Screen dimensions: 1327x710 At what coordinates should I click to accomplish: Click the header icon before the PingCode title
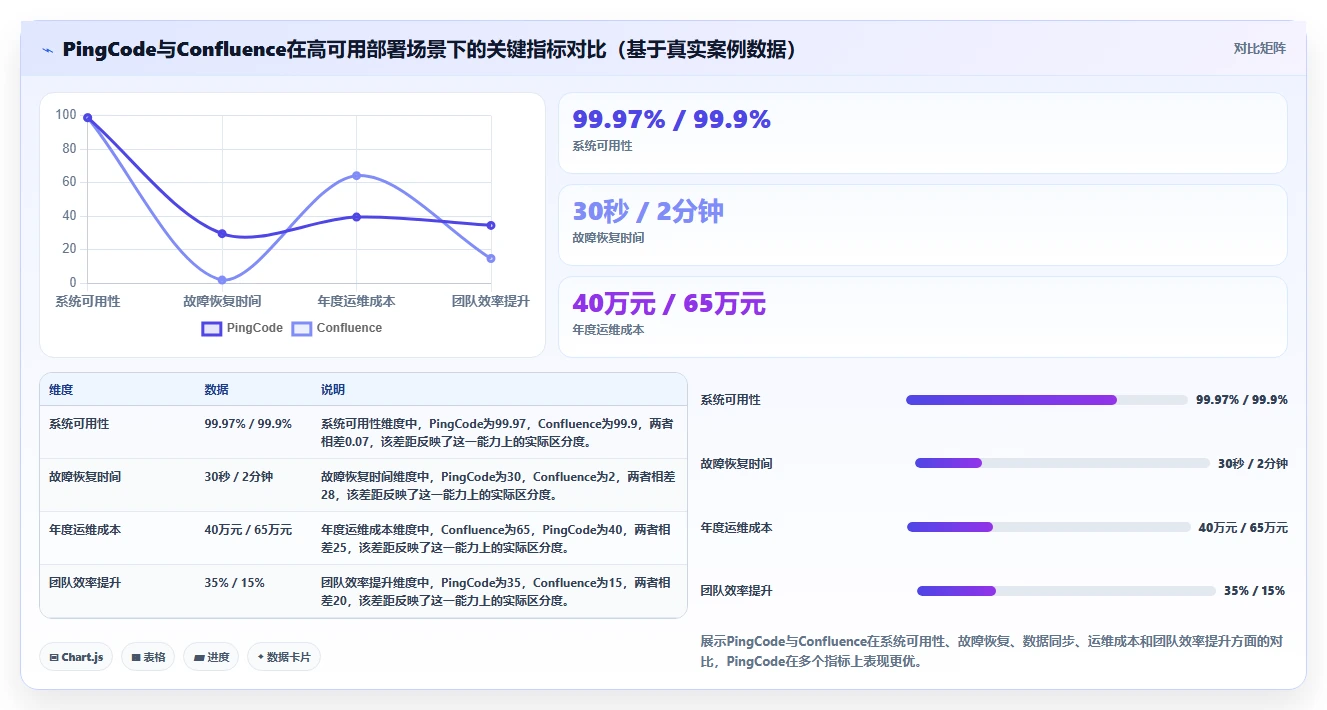click(47, 50)
